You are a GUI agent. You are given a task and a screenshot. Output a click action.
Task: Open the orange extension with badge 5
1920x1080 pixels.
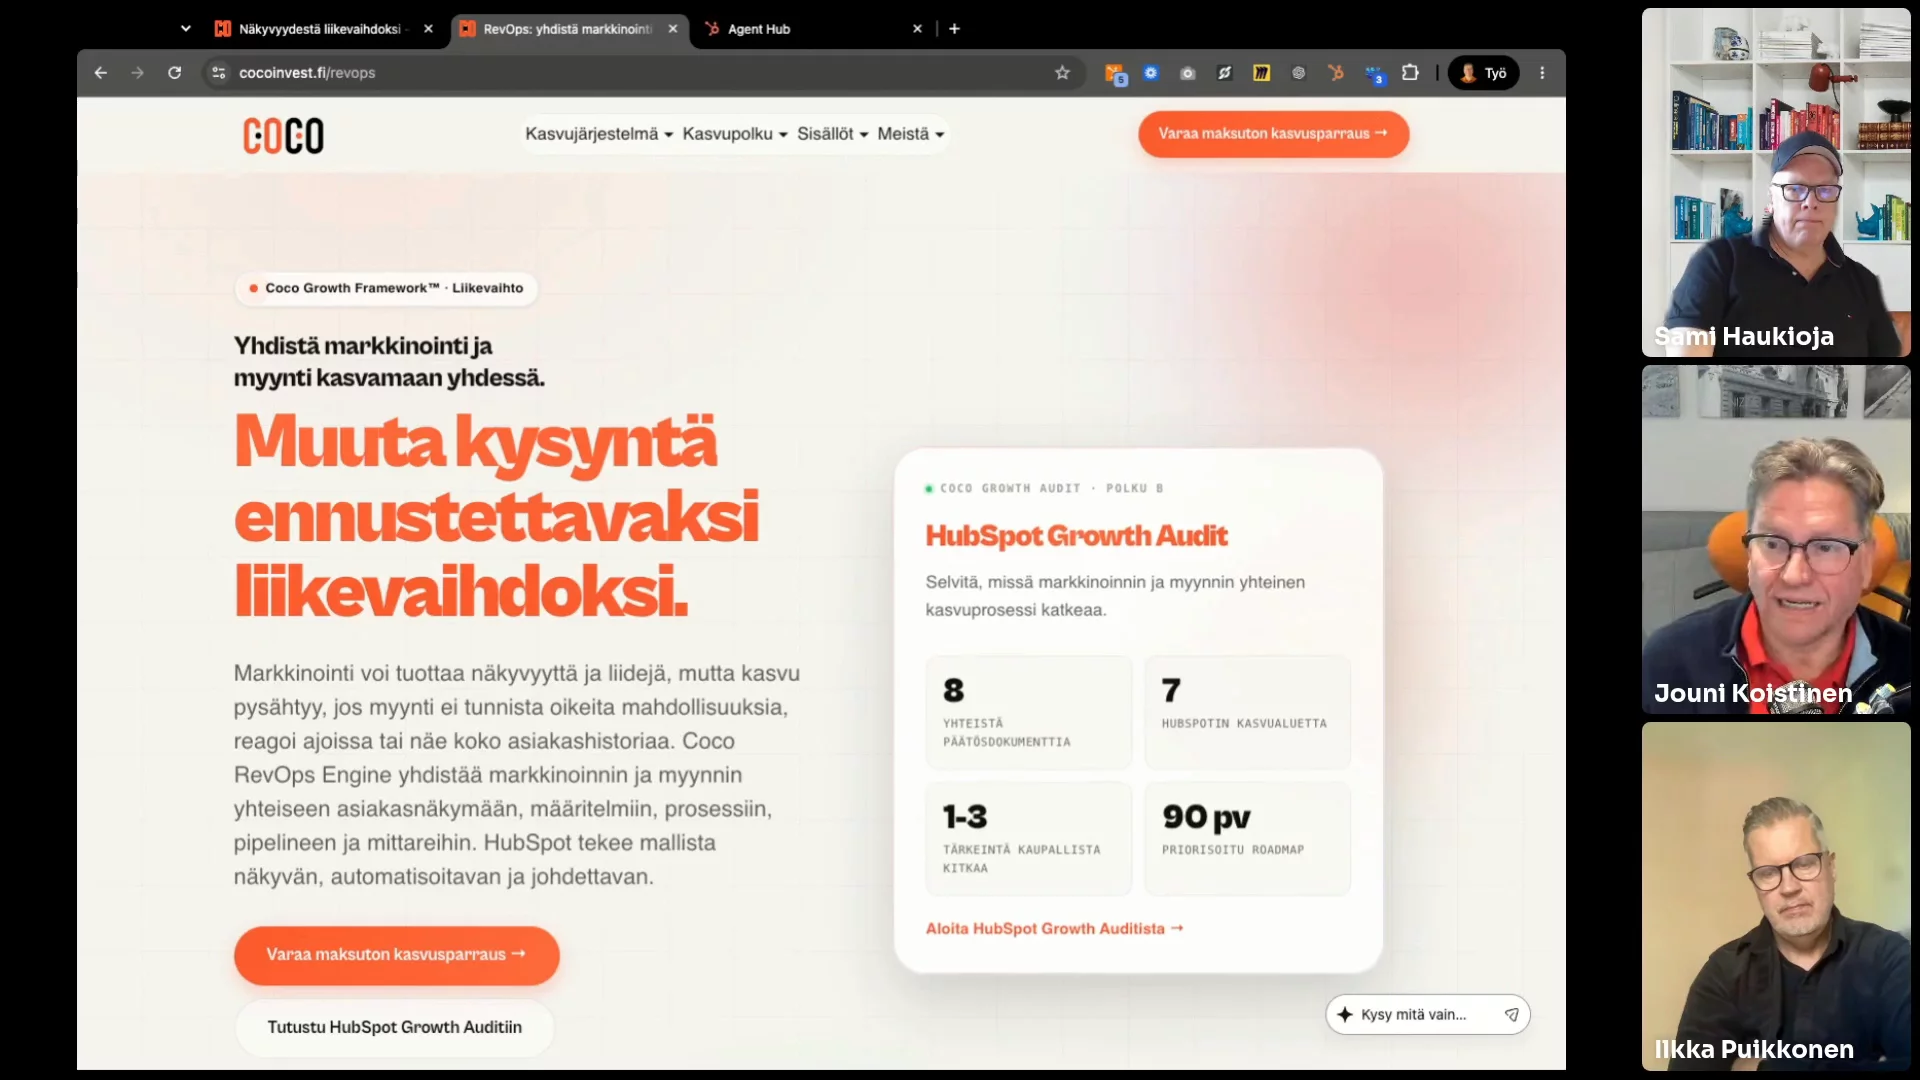point(1115,73)
